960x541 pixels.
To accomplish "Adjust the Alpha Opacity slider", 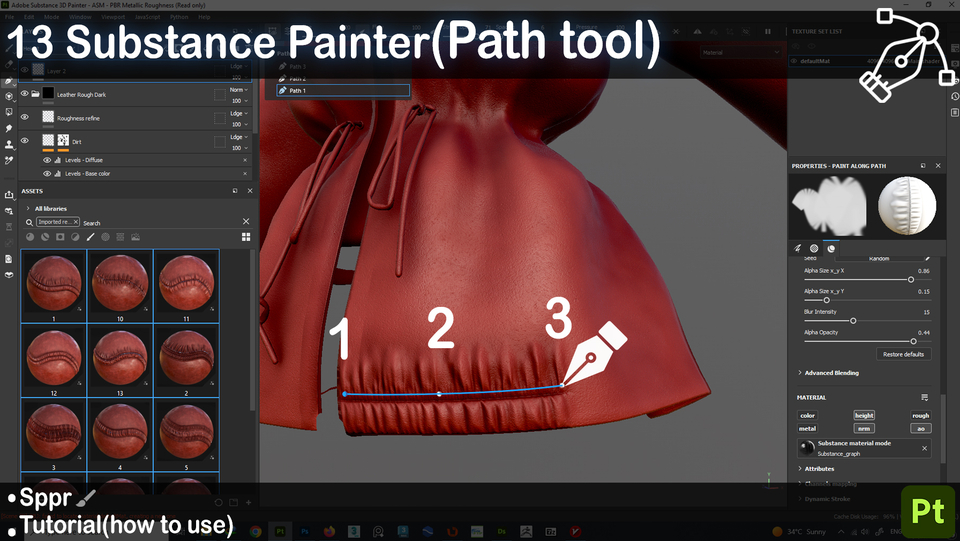I will coord(867,341).
